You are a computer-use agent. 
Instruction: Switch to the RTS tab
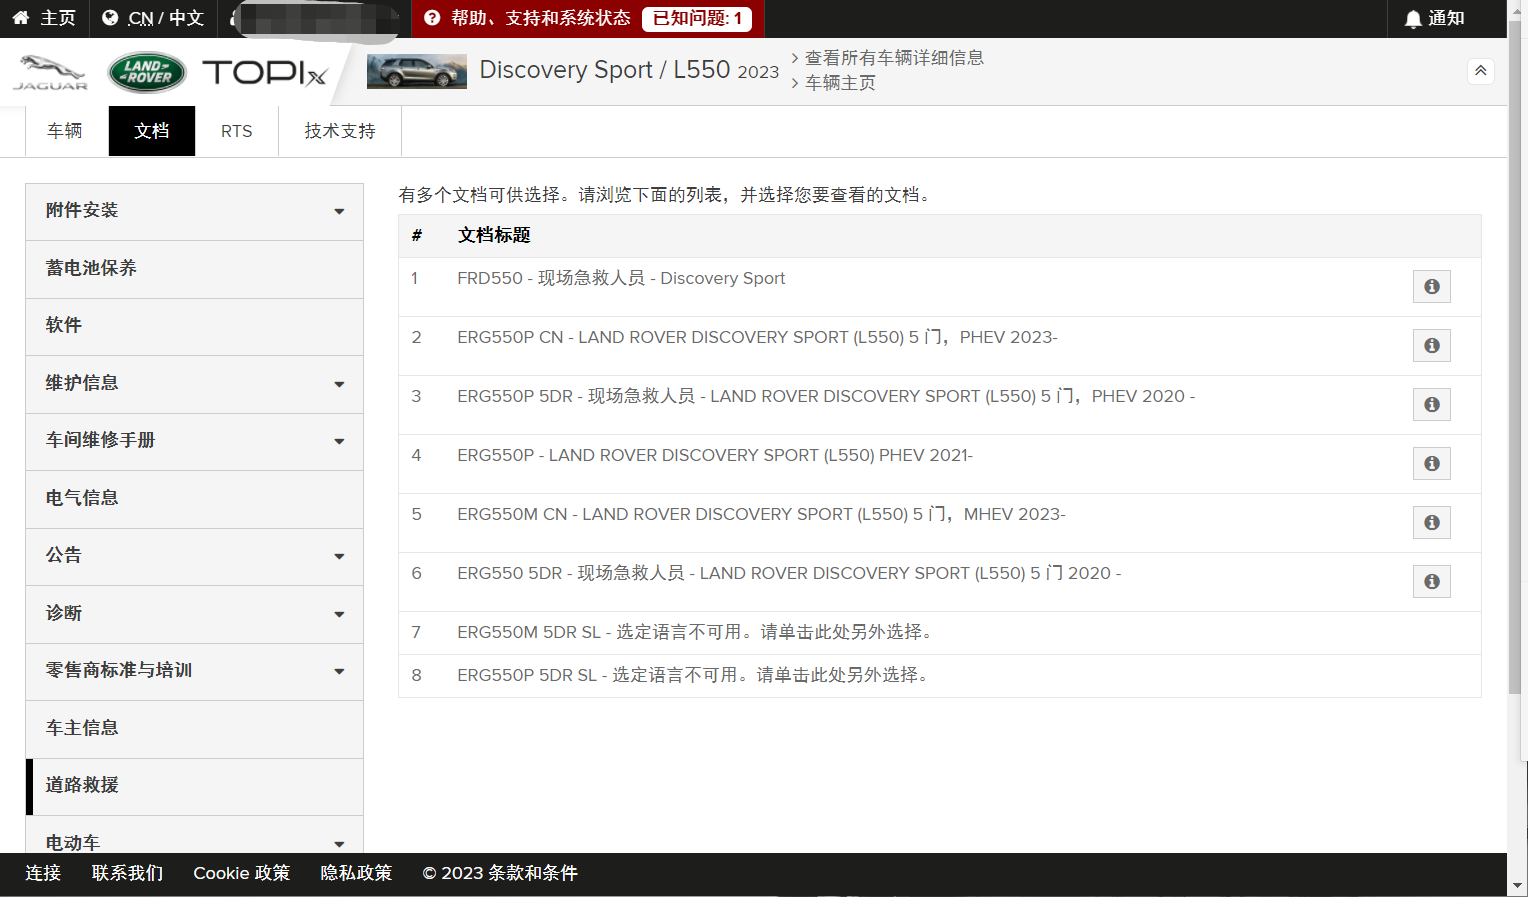click(236, 131)
